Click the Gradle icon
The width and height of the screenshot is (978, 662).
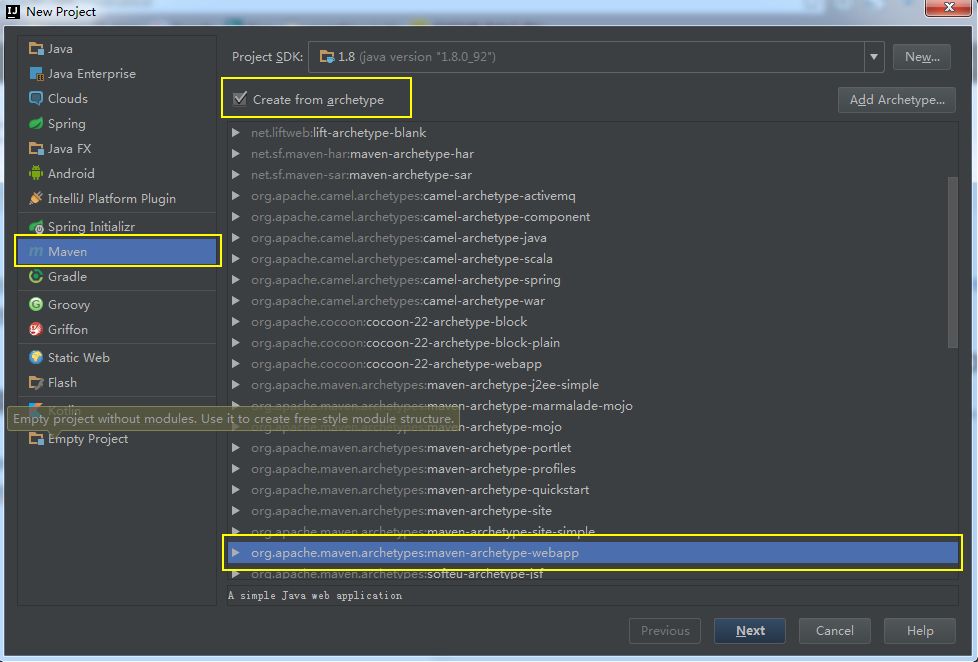click(x=36, y=276)
